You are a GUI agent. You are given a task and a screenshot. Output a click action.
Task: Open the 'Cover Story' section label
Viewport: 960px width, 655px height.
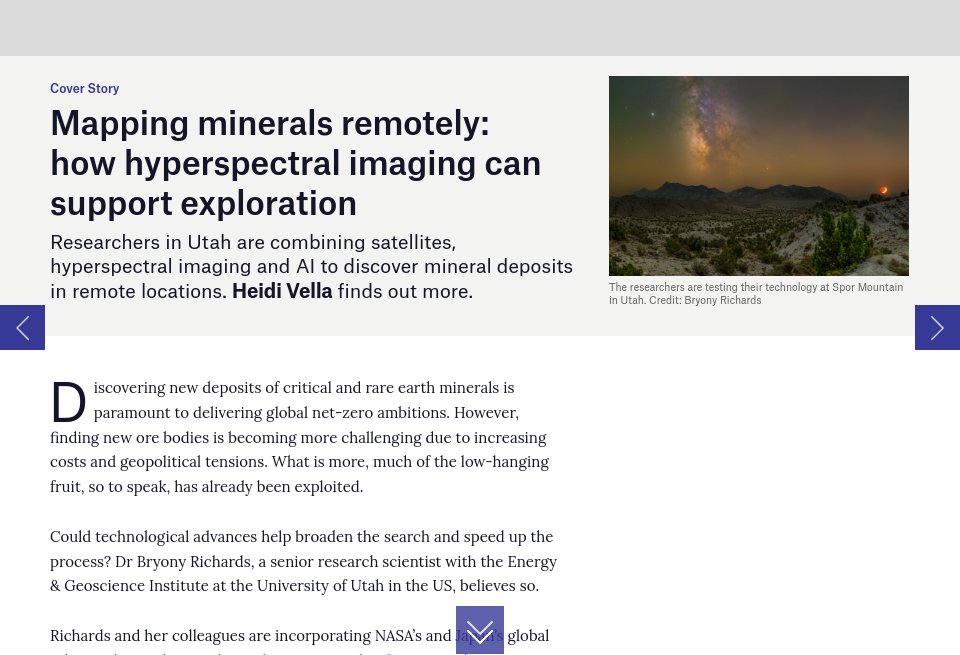tap(84, 88)
